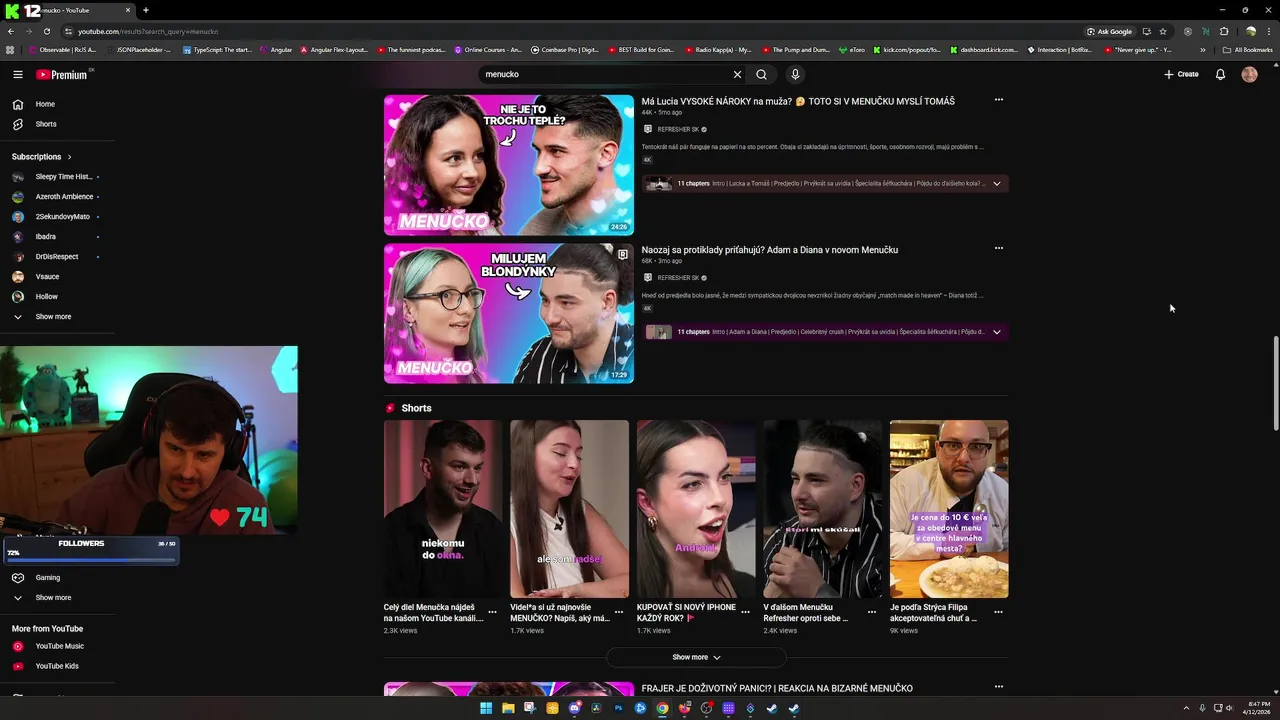Viewport: 1280px width, 720px height.
Task: Open the Chrome apps grid in bookmarks bar
Action: point(10,49)
